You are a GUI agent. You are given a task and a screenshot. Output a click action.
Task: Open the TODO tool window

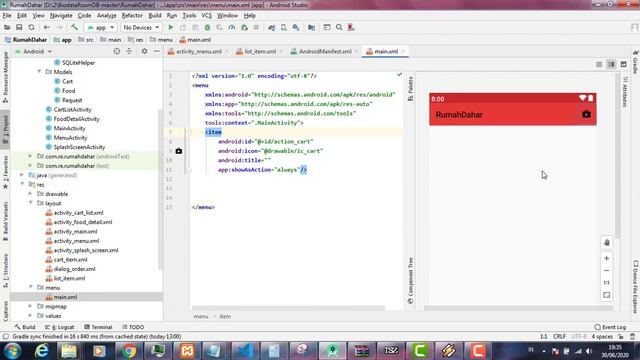tap(133, 327)
